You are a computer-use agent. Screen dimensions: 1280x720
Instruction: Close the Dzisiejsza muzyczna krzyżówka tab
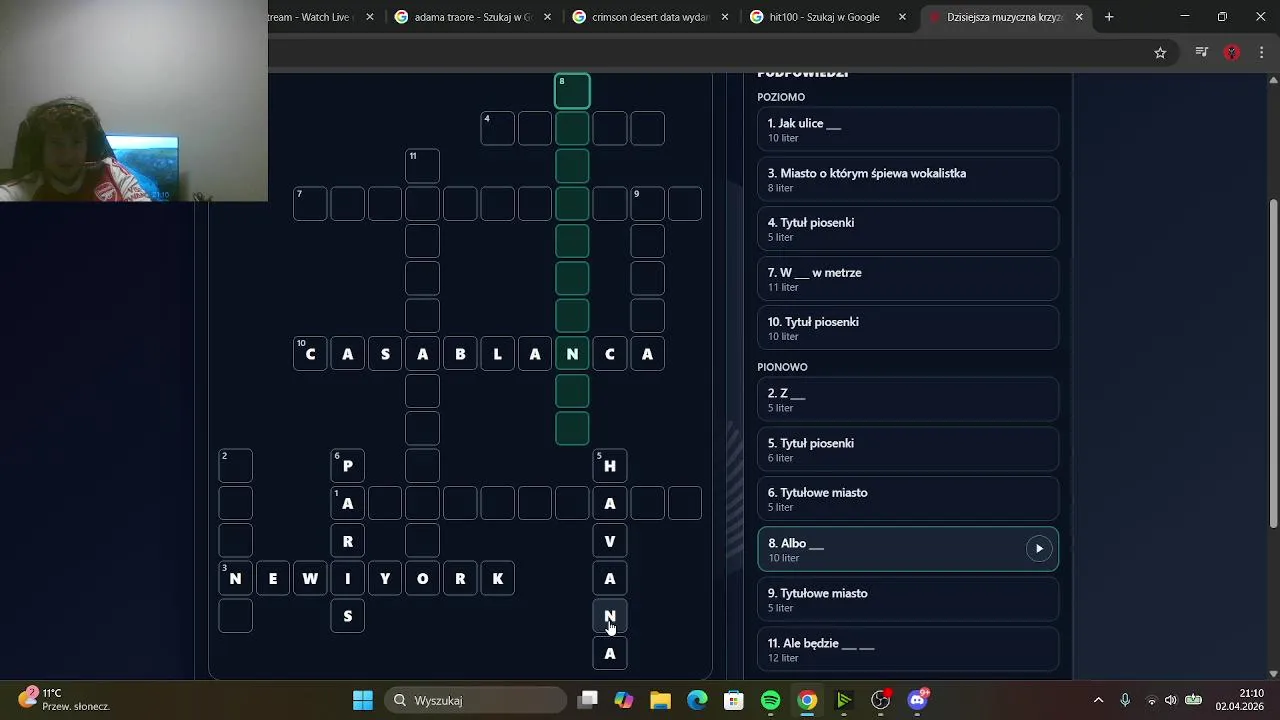[1079, 17]
